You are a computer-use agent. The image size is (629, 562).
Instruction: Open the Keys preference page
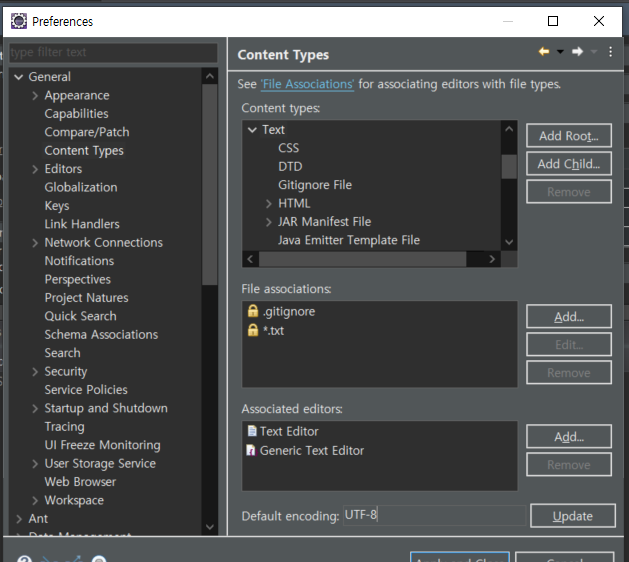57,206
